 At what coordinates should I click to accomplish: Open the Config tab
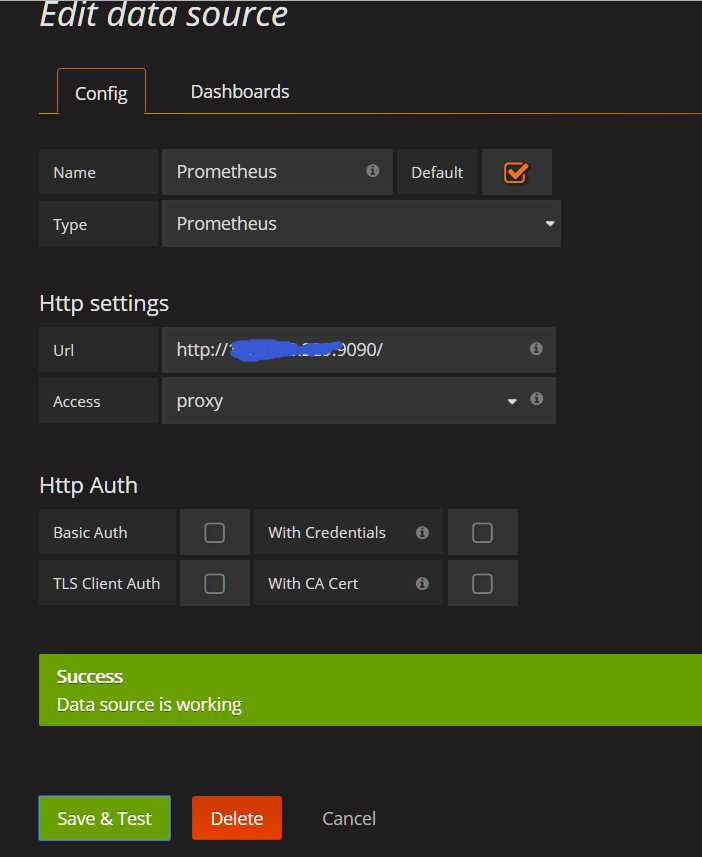tap(101, 92)
